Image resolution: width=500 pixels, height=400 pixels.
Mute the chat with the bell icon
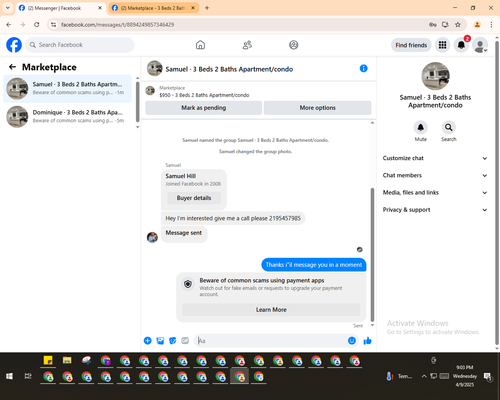pos(421,127)
